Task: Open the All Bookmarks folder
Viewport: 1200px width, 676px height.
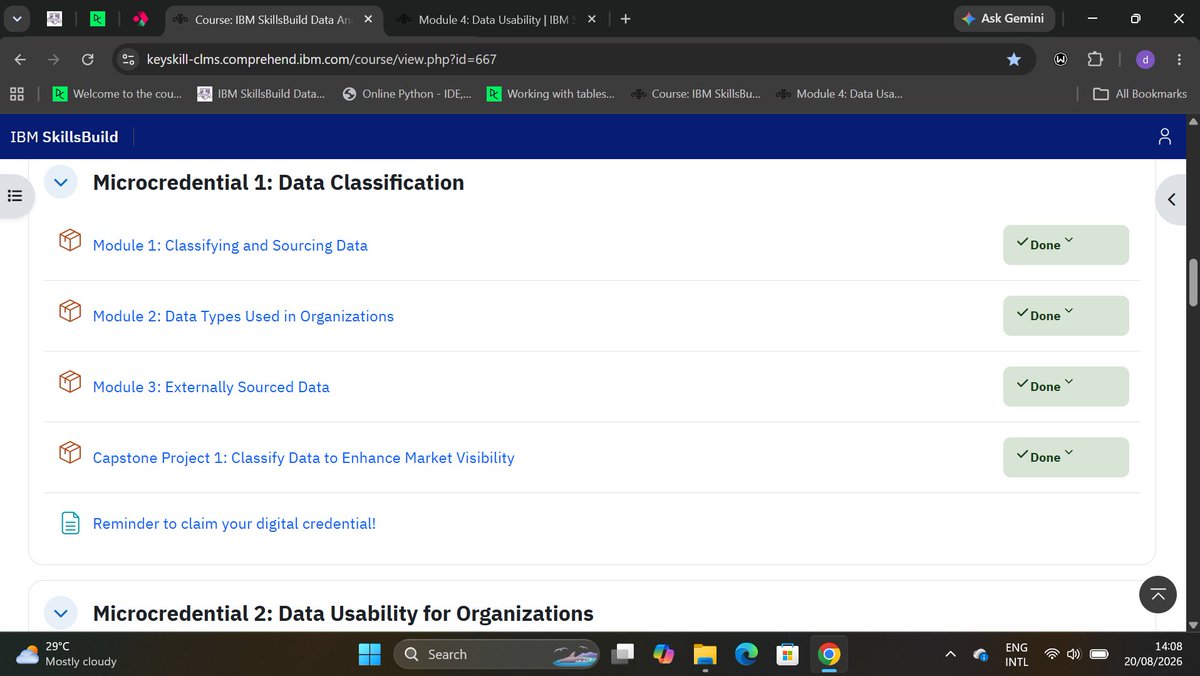Action: pos(1140,94)
